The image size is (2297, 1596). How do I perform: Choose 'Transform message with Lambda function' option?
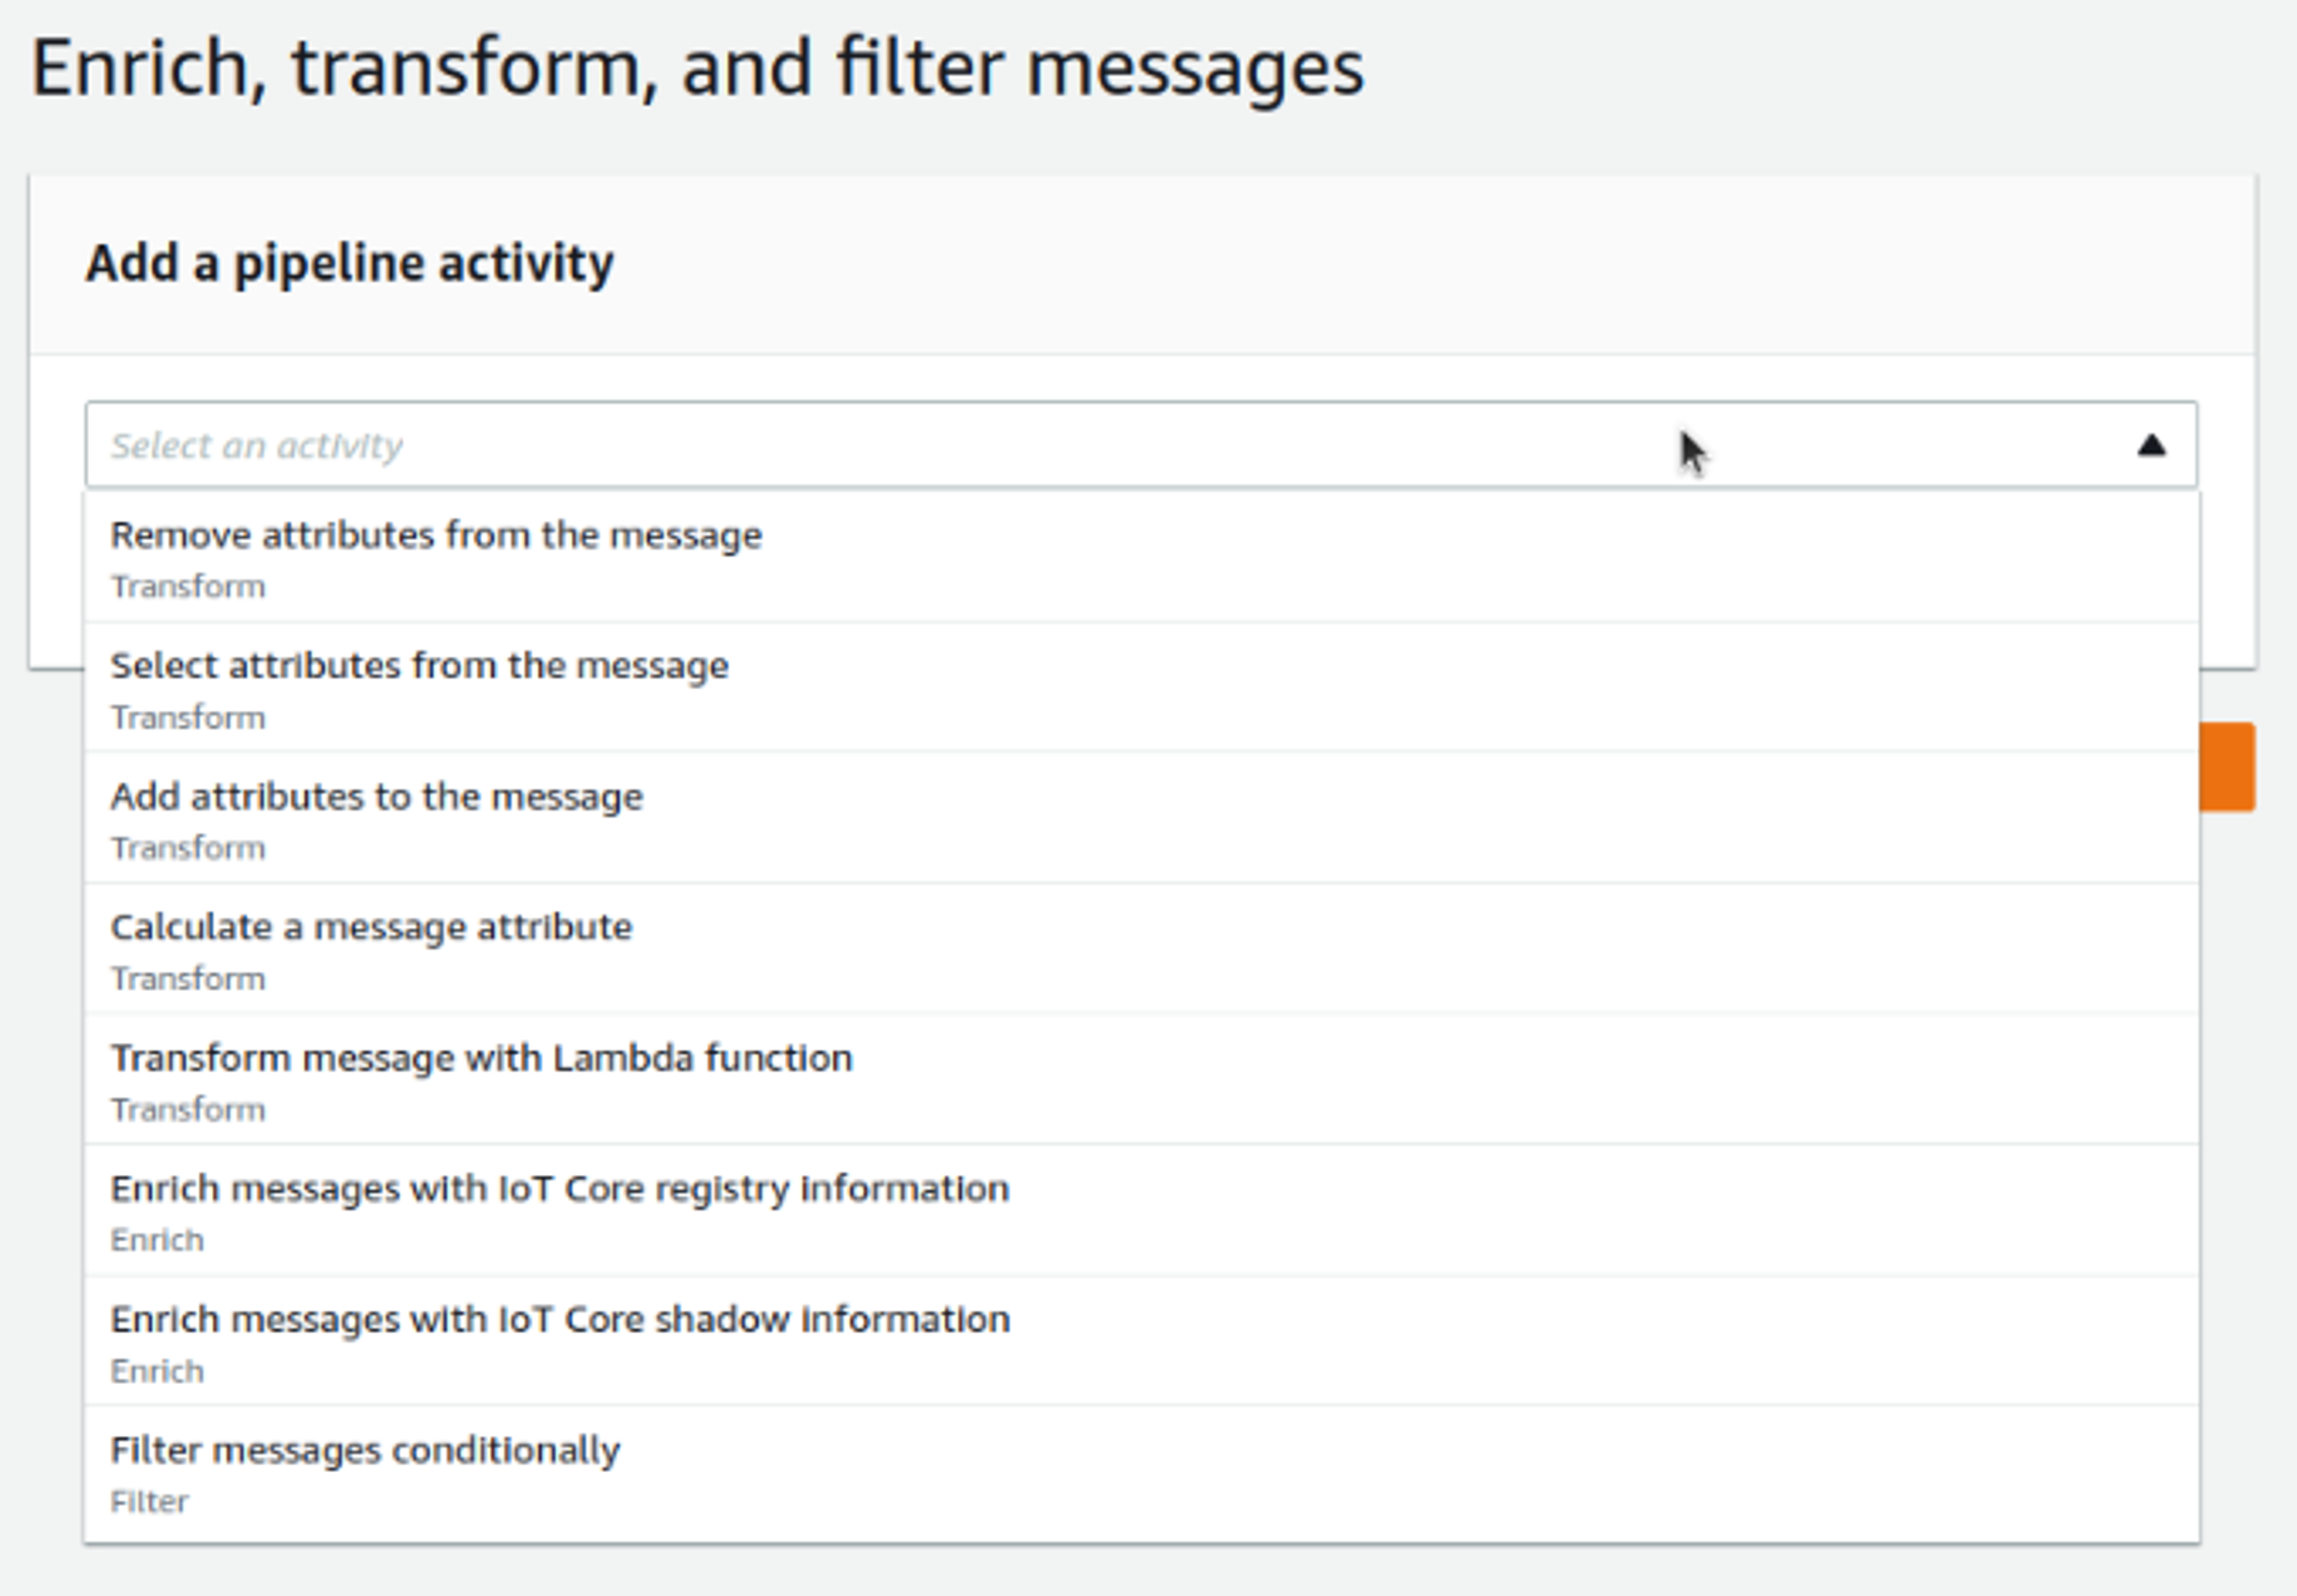coord(481,1058)
